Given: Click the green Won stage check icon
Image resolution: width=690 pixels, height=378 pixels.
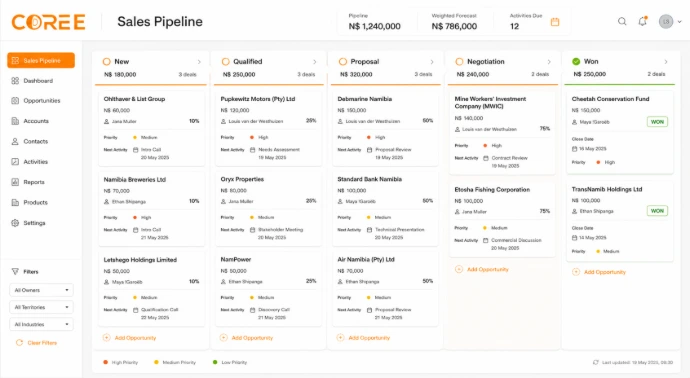Looking at the screenshot, I should pyautogui.click(x=576, y=62).
